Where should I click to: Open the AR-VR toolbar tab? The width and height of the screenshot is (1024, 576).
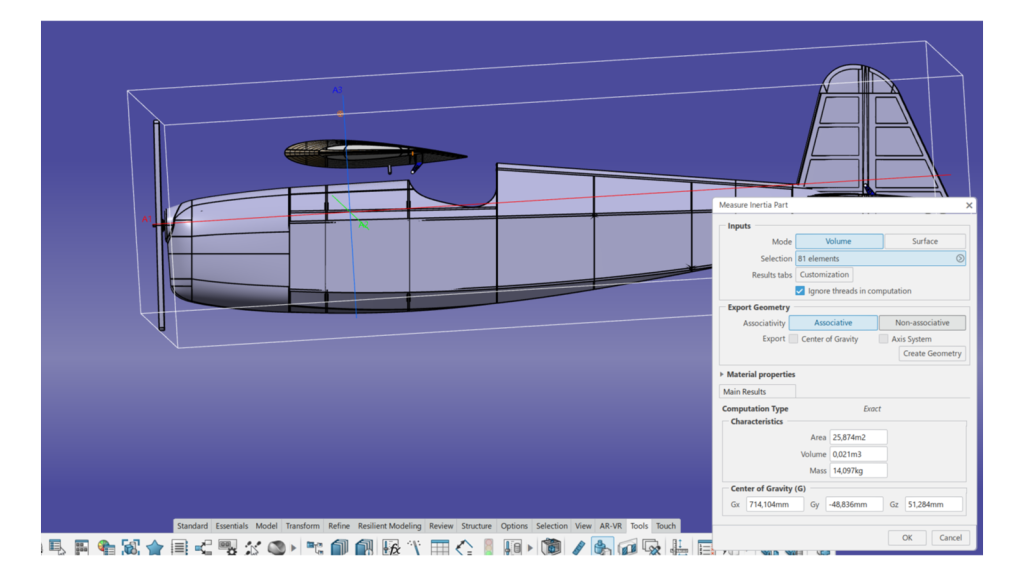(x=611, y=526)
